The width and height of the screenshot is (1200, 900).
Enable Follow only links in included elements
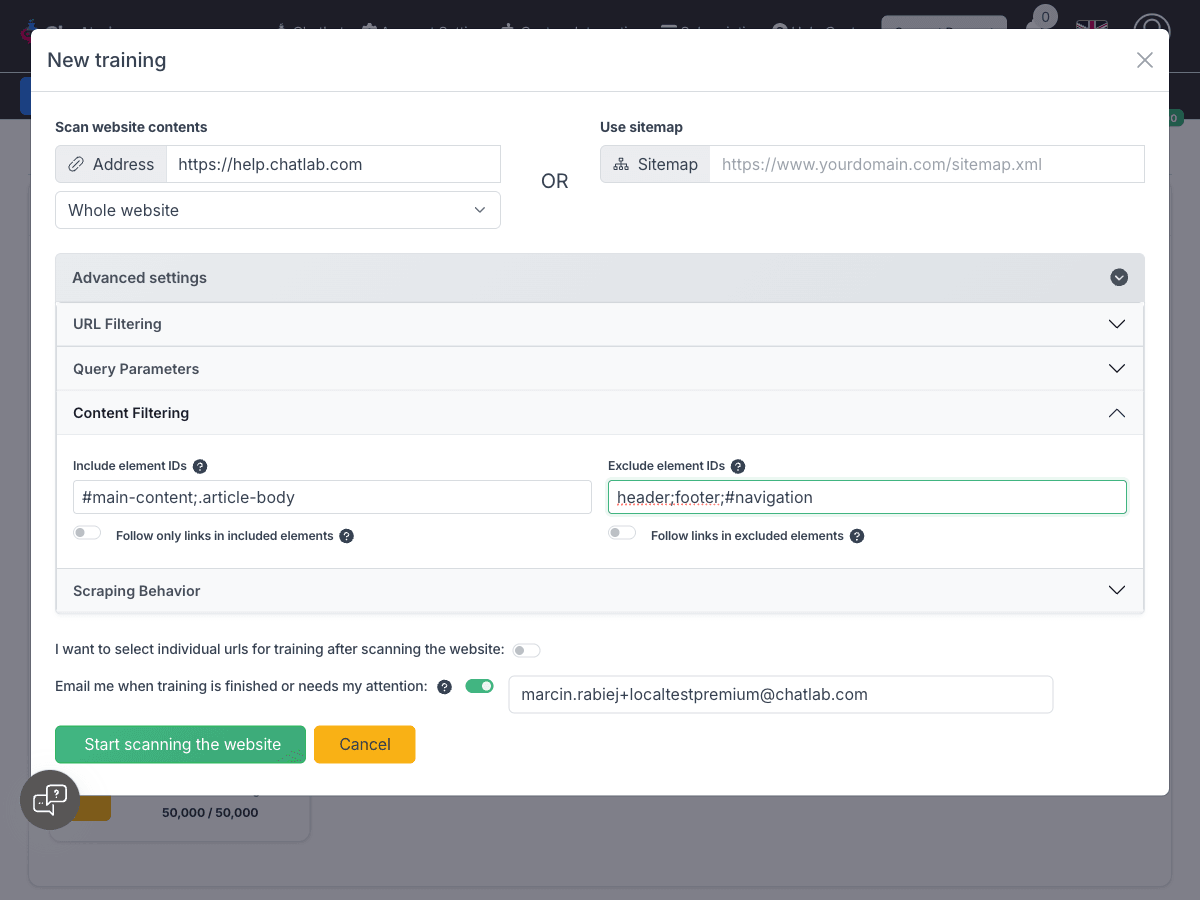click(x=88, y=533)
